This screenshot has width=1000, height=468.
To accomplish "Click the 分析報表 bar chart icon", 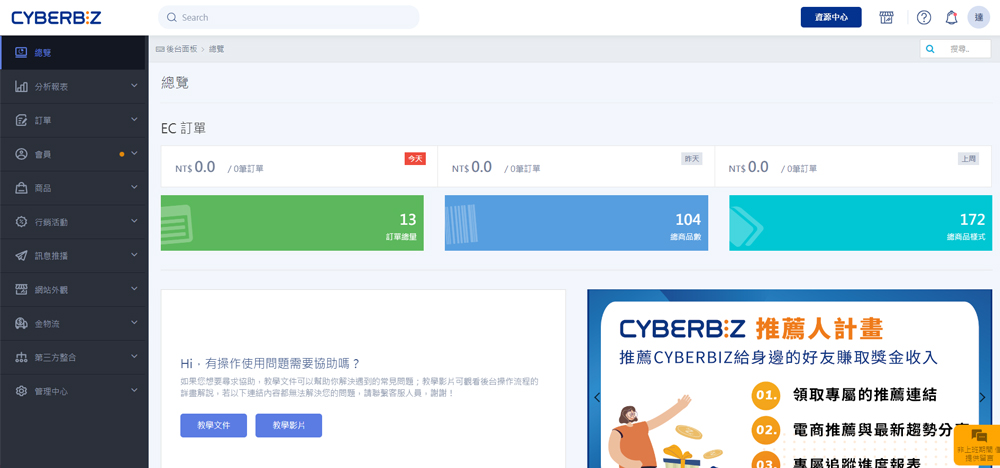I will pos(21,86).
